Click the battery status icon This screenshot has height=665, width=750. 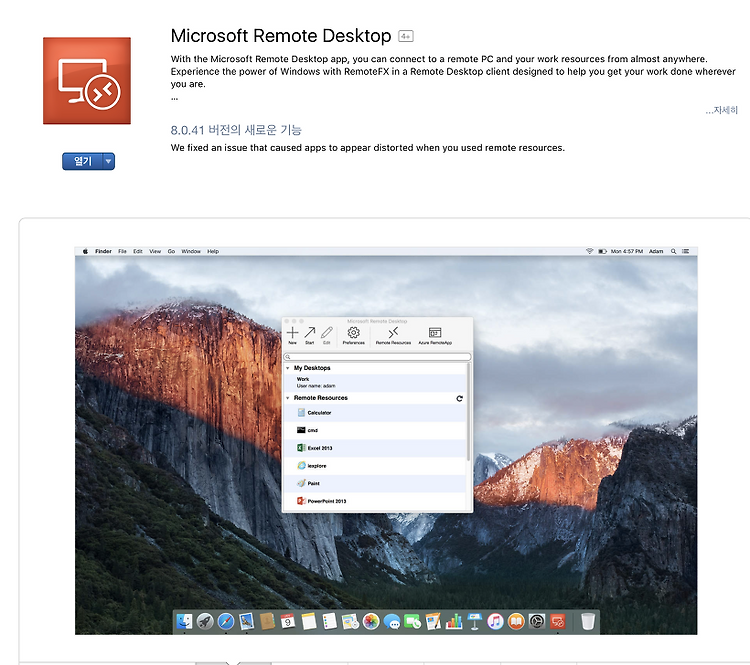point(602,251)
